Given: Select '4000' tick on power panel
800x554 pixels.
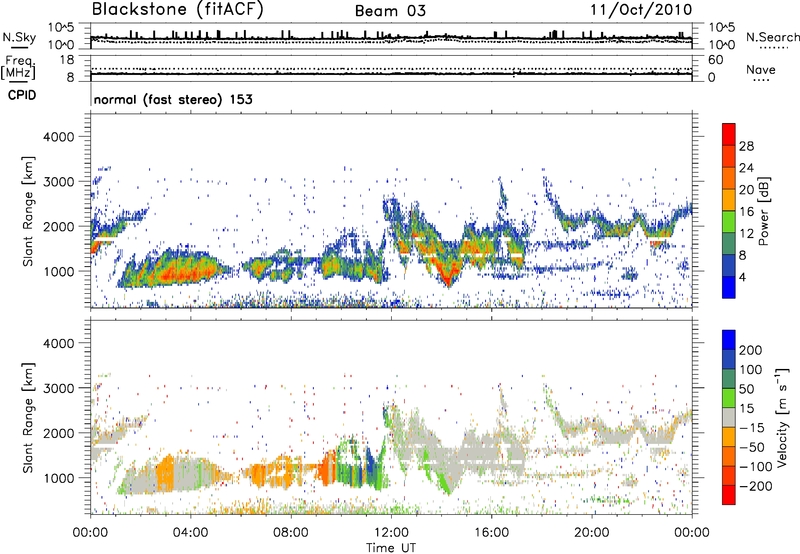Looking at the screenshot, I should (x=59, y=137).
